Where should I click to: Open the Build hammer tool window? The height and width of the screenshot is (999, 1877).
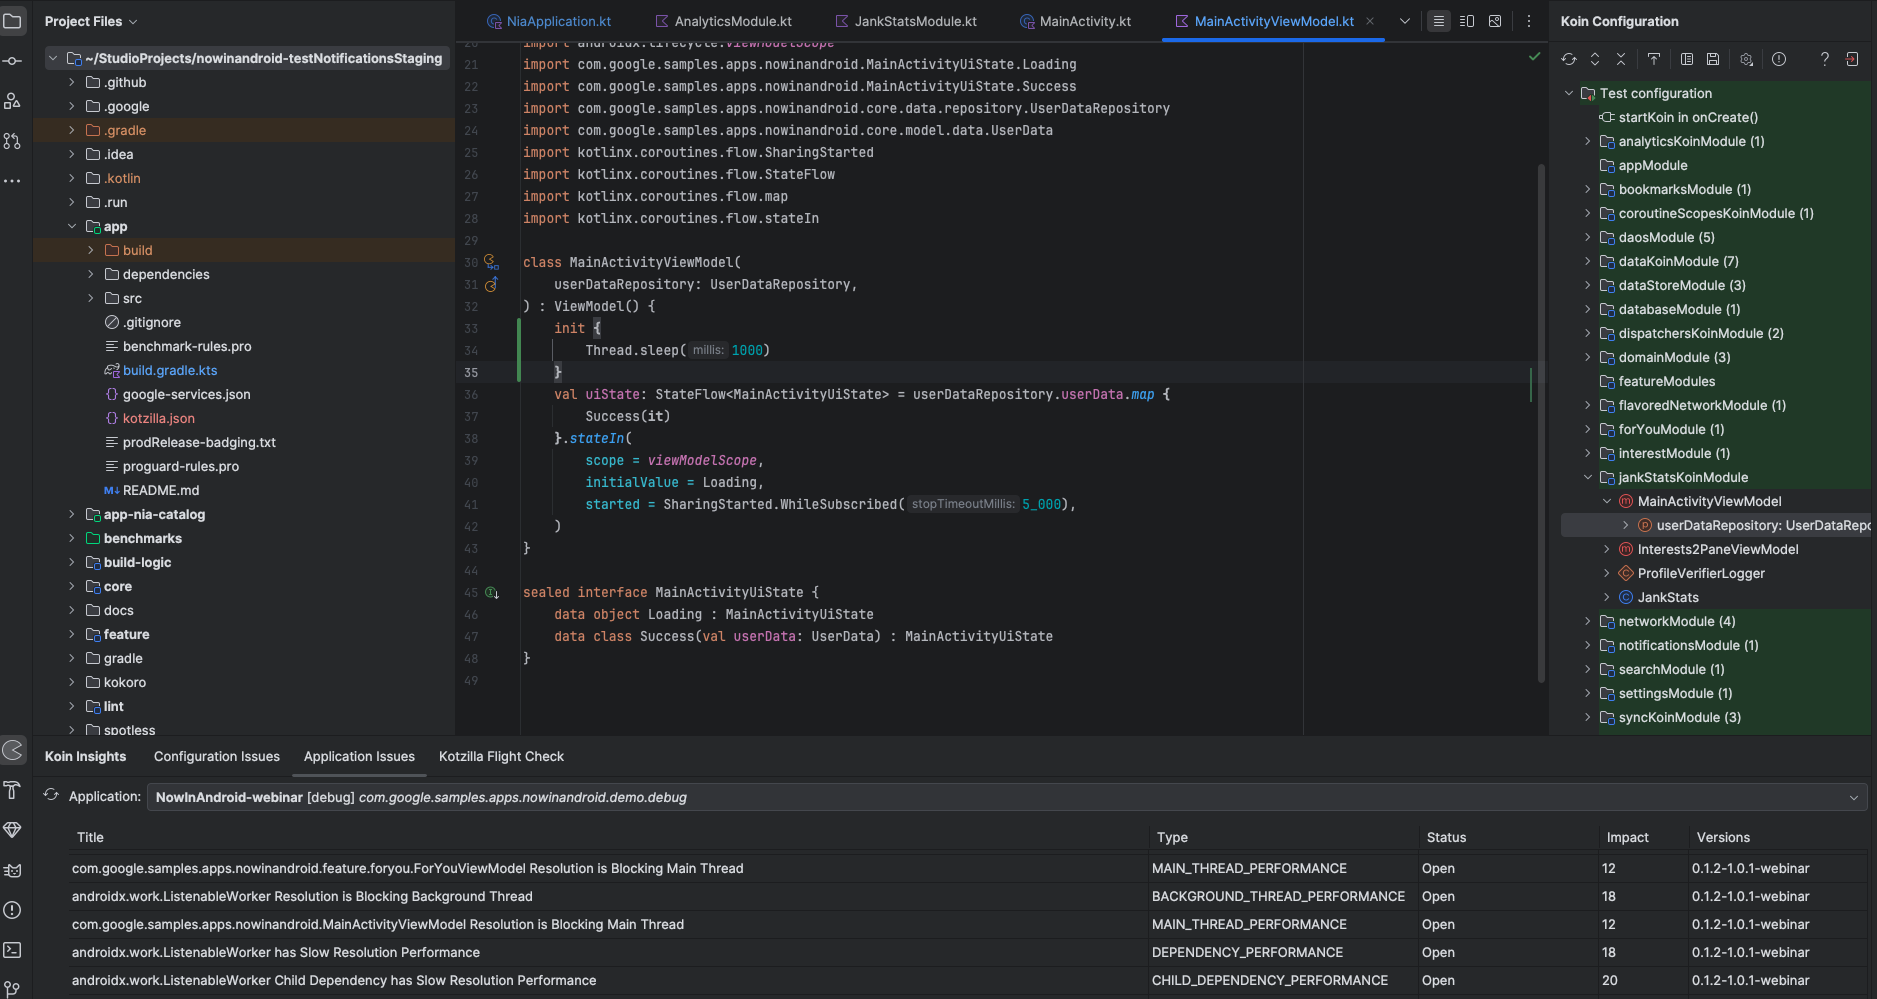13,790
